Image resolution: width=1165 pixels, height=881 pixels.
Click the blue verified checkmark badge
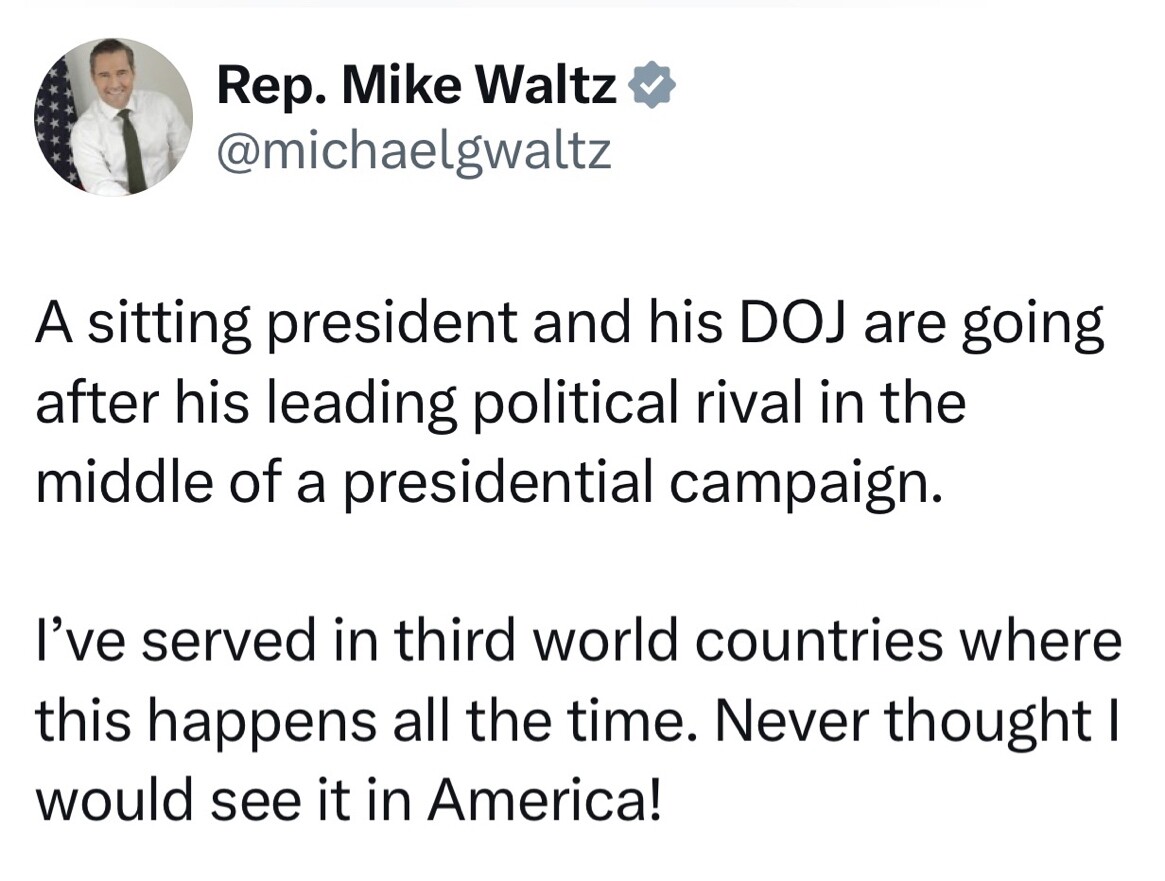point(652,85)
